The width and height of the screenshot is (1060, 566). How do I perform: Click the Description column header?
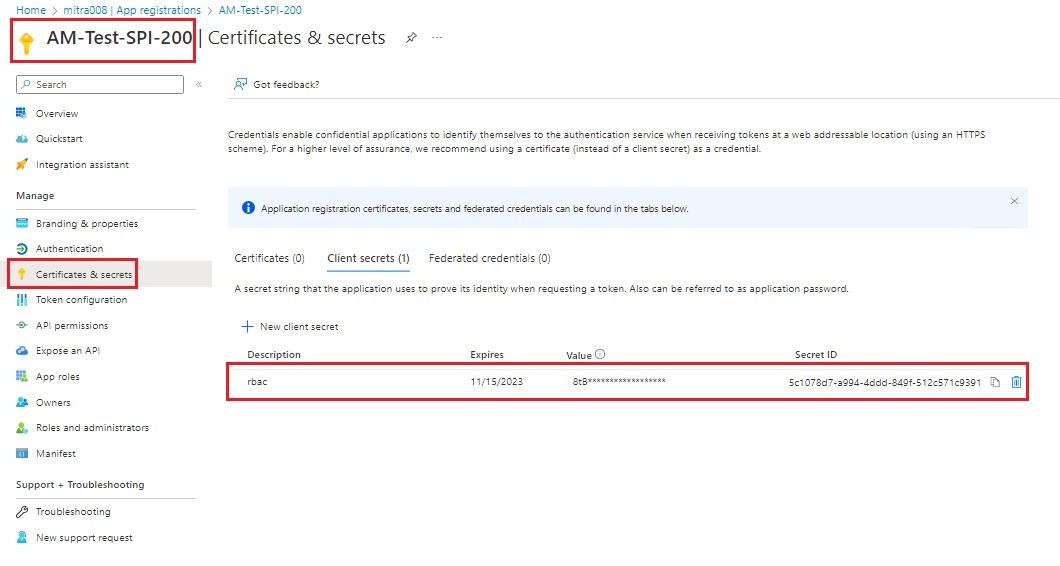pyautogui.click(x=274, y=355)
